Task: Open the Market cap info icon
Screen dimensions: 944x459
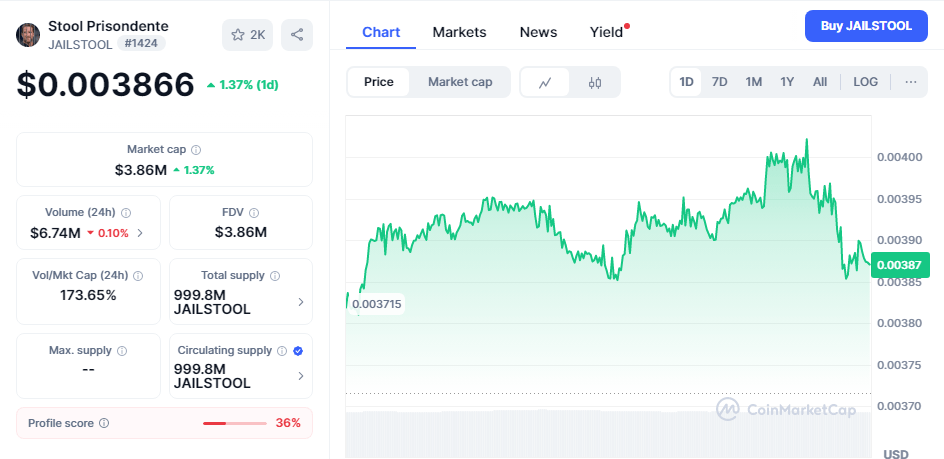Action: (196, 149)
